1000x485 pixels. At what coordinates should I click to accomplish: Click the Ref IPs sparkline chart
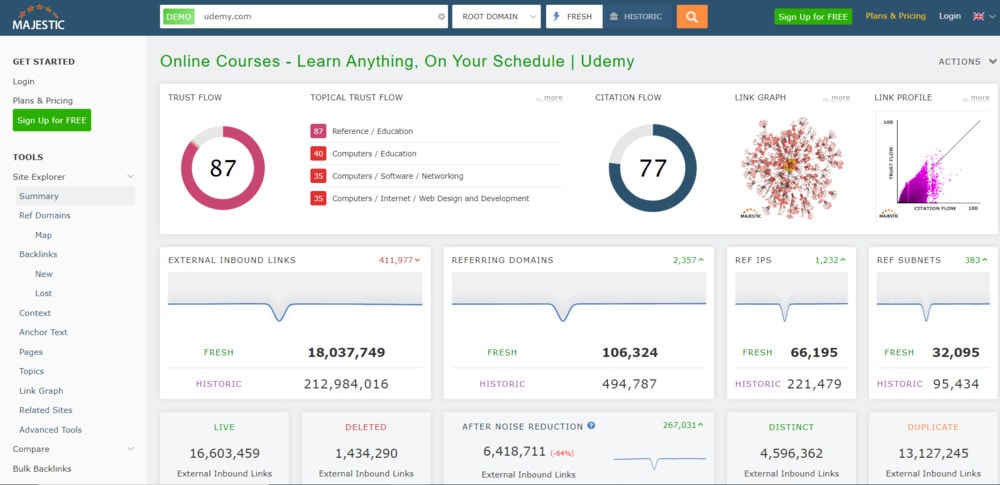click(x=791, y=297)
